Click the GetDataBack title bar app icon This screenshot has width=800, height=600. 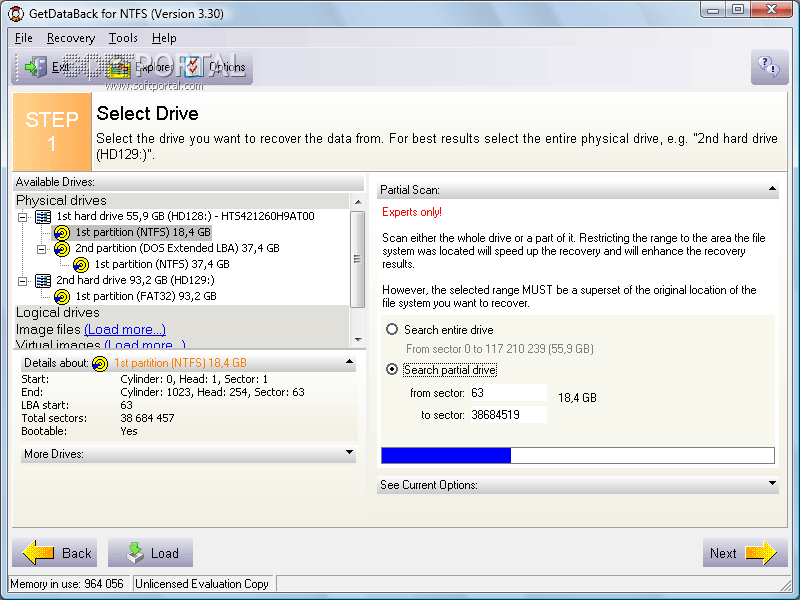[16, 13]
